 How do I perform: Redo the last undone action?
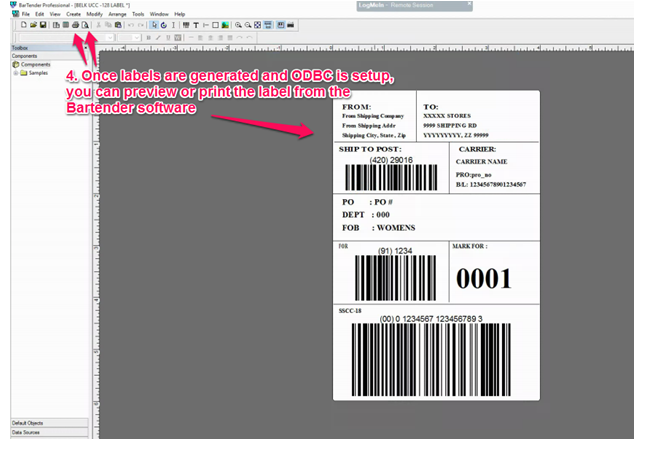coord(141,25)
